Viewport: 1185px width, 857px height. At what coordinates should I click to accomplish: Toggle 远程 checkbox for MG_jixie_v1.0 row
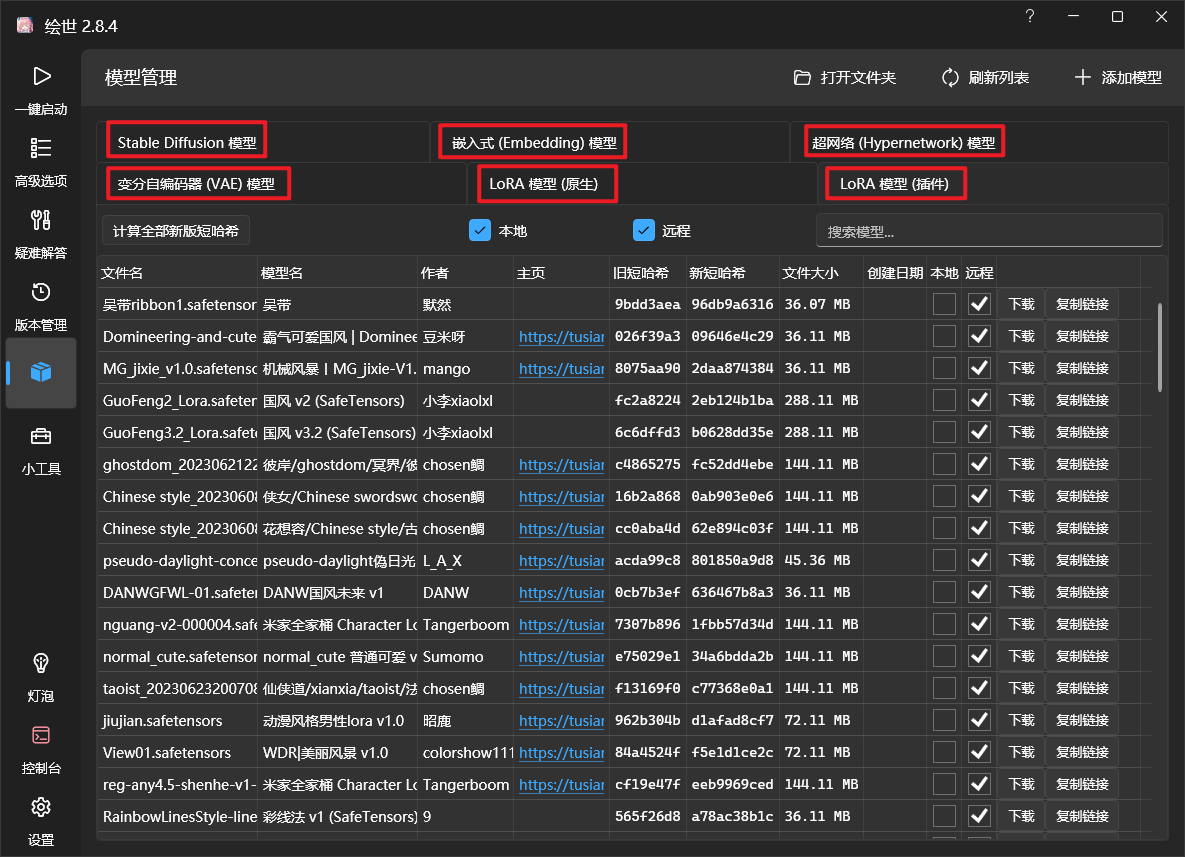(x=979, y=368)
